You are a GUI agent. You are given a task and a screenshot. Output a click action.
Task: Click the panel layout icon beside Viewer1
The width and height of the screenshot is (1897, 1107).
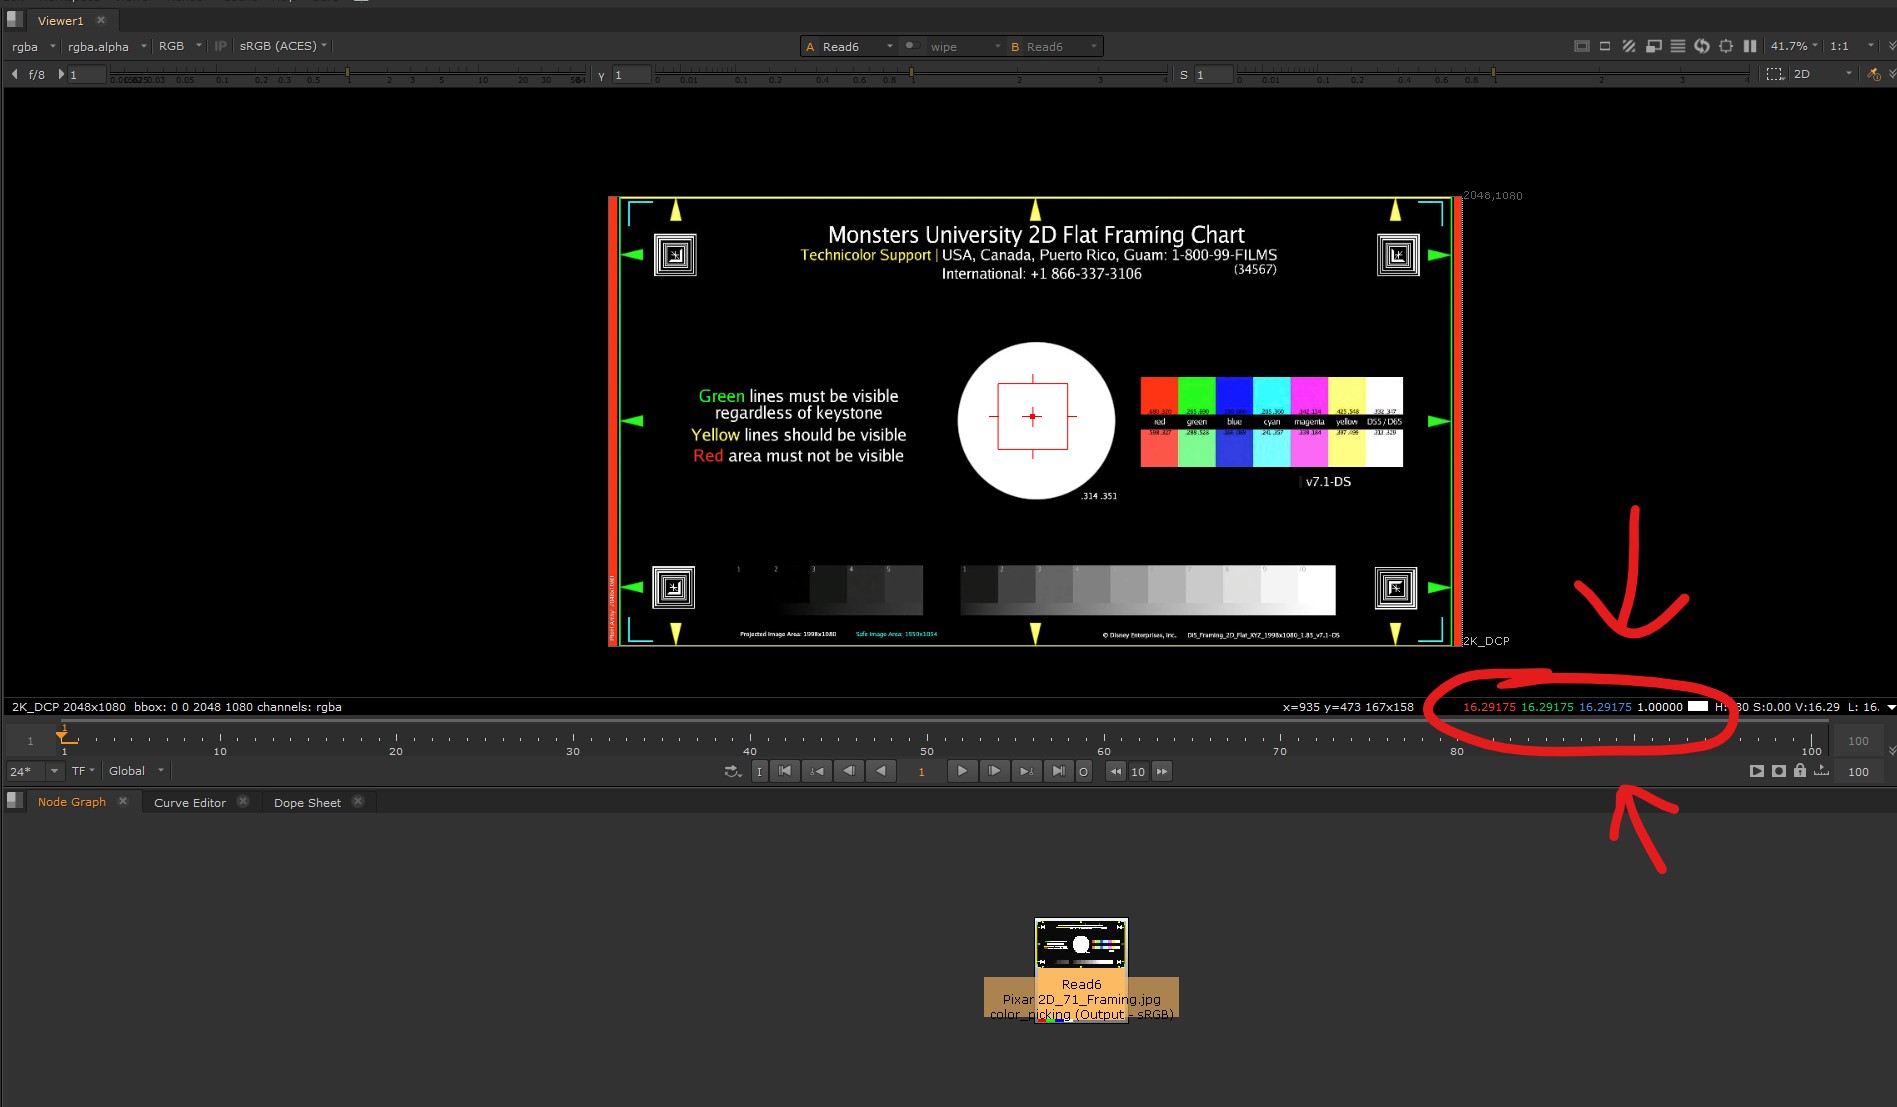click(15, 19)
